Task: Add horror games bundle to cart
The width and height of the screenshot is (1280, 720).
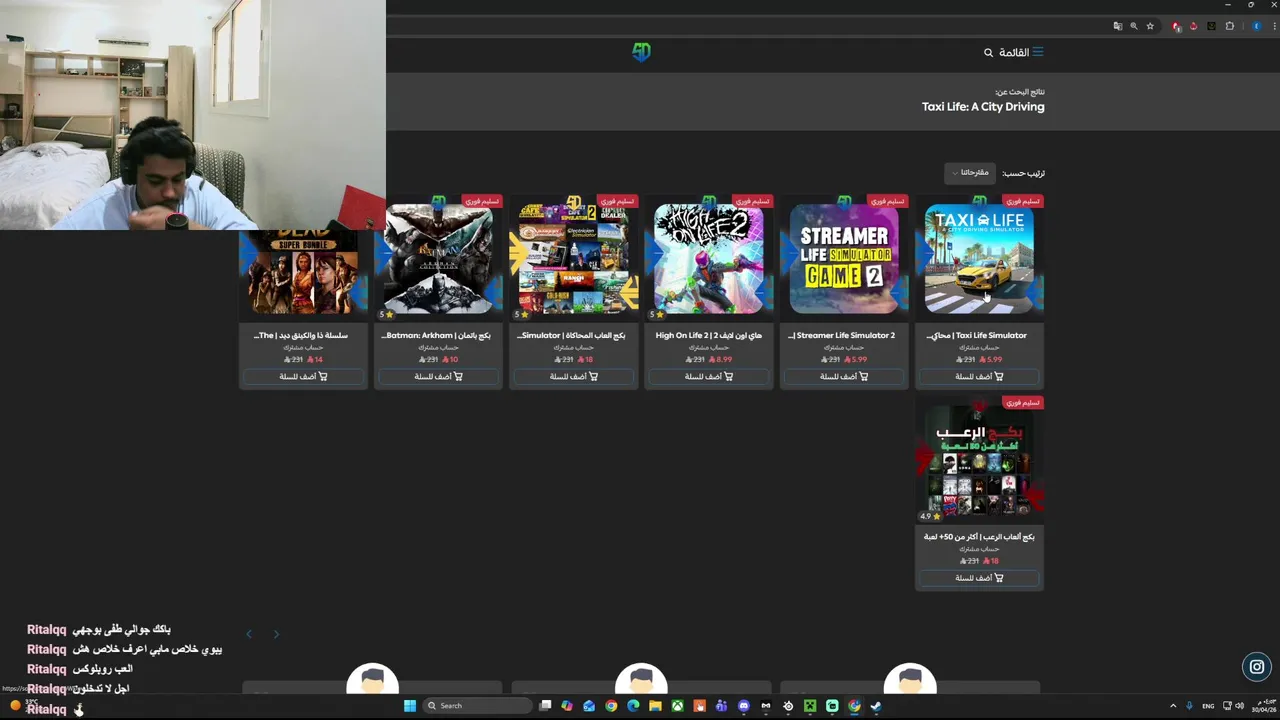Action: pyautogui.click(x=979, y=578)
